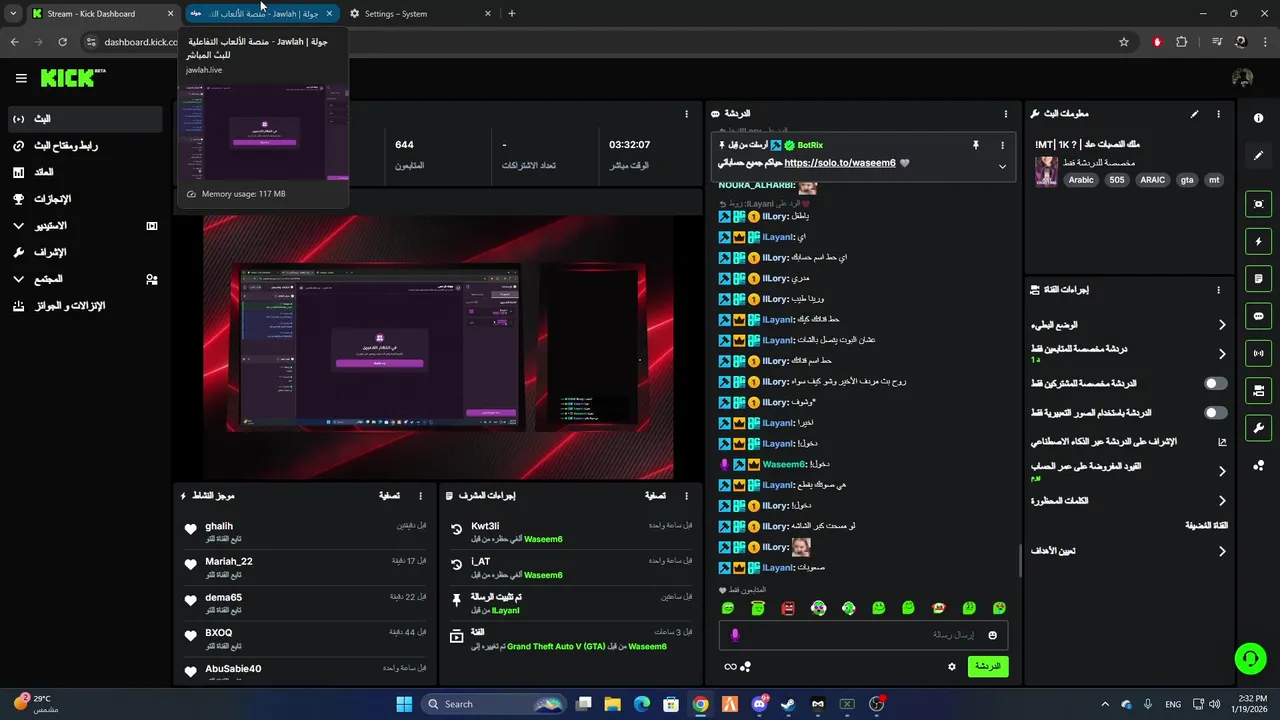Toggle the lightning bolt panel icon

tap(1258, 241)
